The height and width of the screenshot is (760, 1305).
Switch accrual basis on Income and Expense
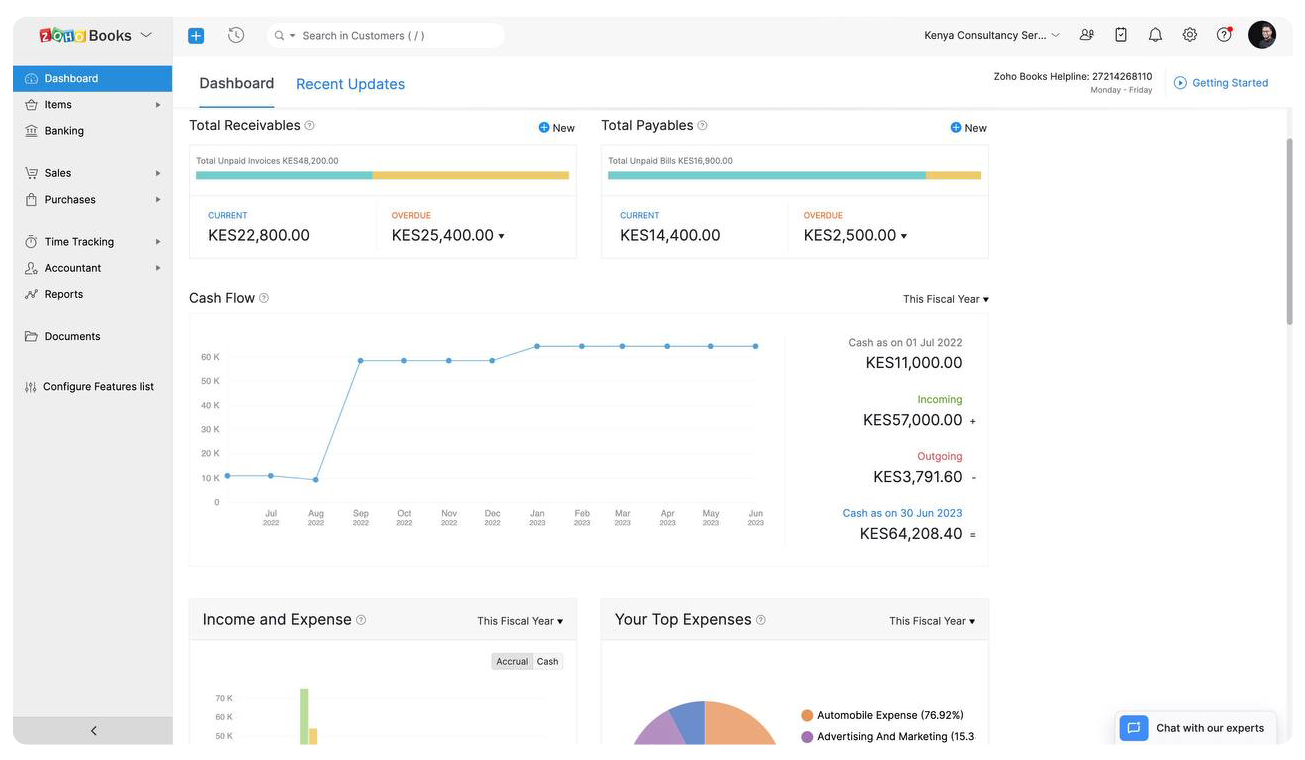tap(511, 661)
